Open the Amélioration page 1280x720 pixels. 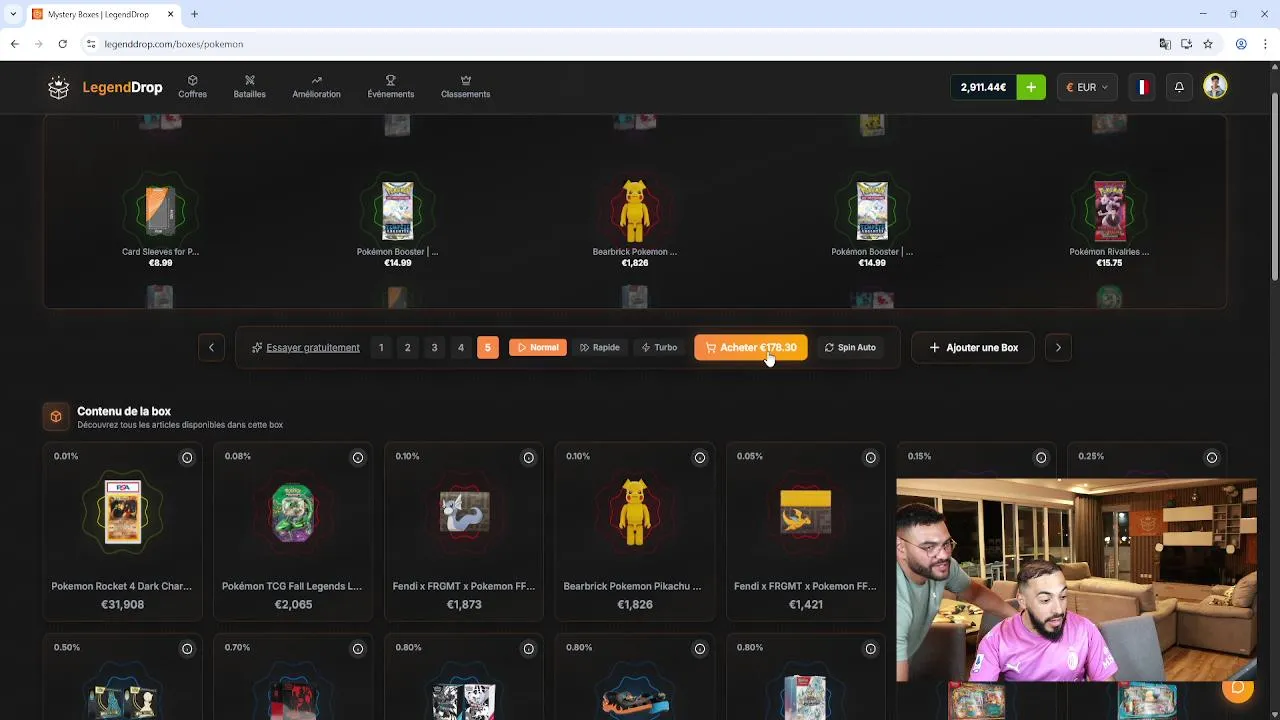316,87
